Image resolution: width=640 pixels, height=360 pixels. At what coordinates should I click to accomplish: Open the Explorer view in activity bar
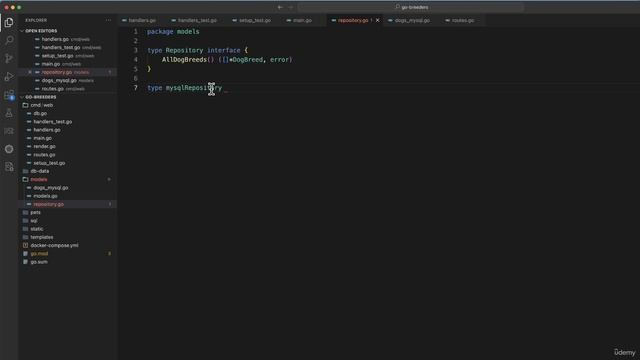(x=9, y=22)
